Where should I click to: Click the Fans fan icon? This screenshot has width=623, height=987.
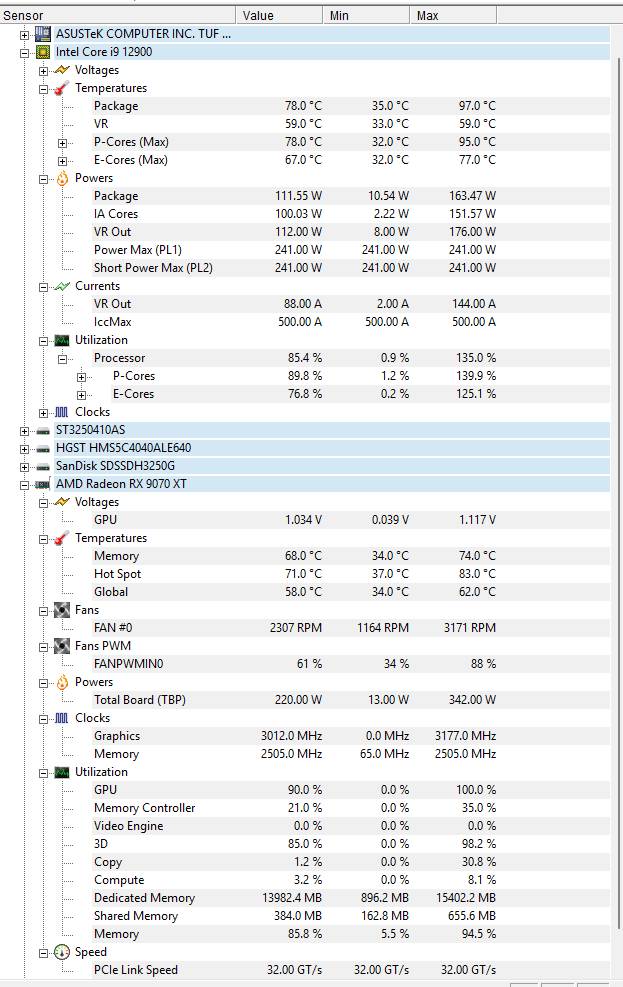(62, 610)
